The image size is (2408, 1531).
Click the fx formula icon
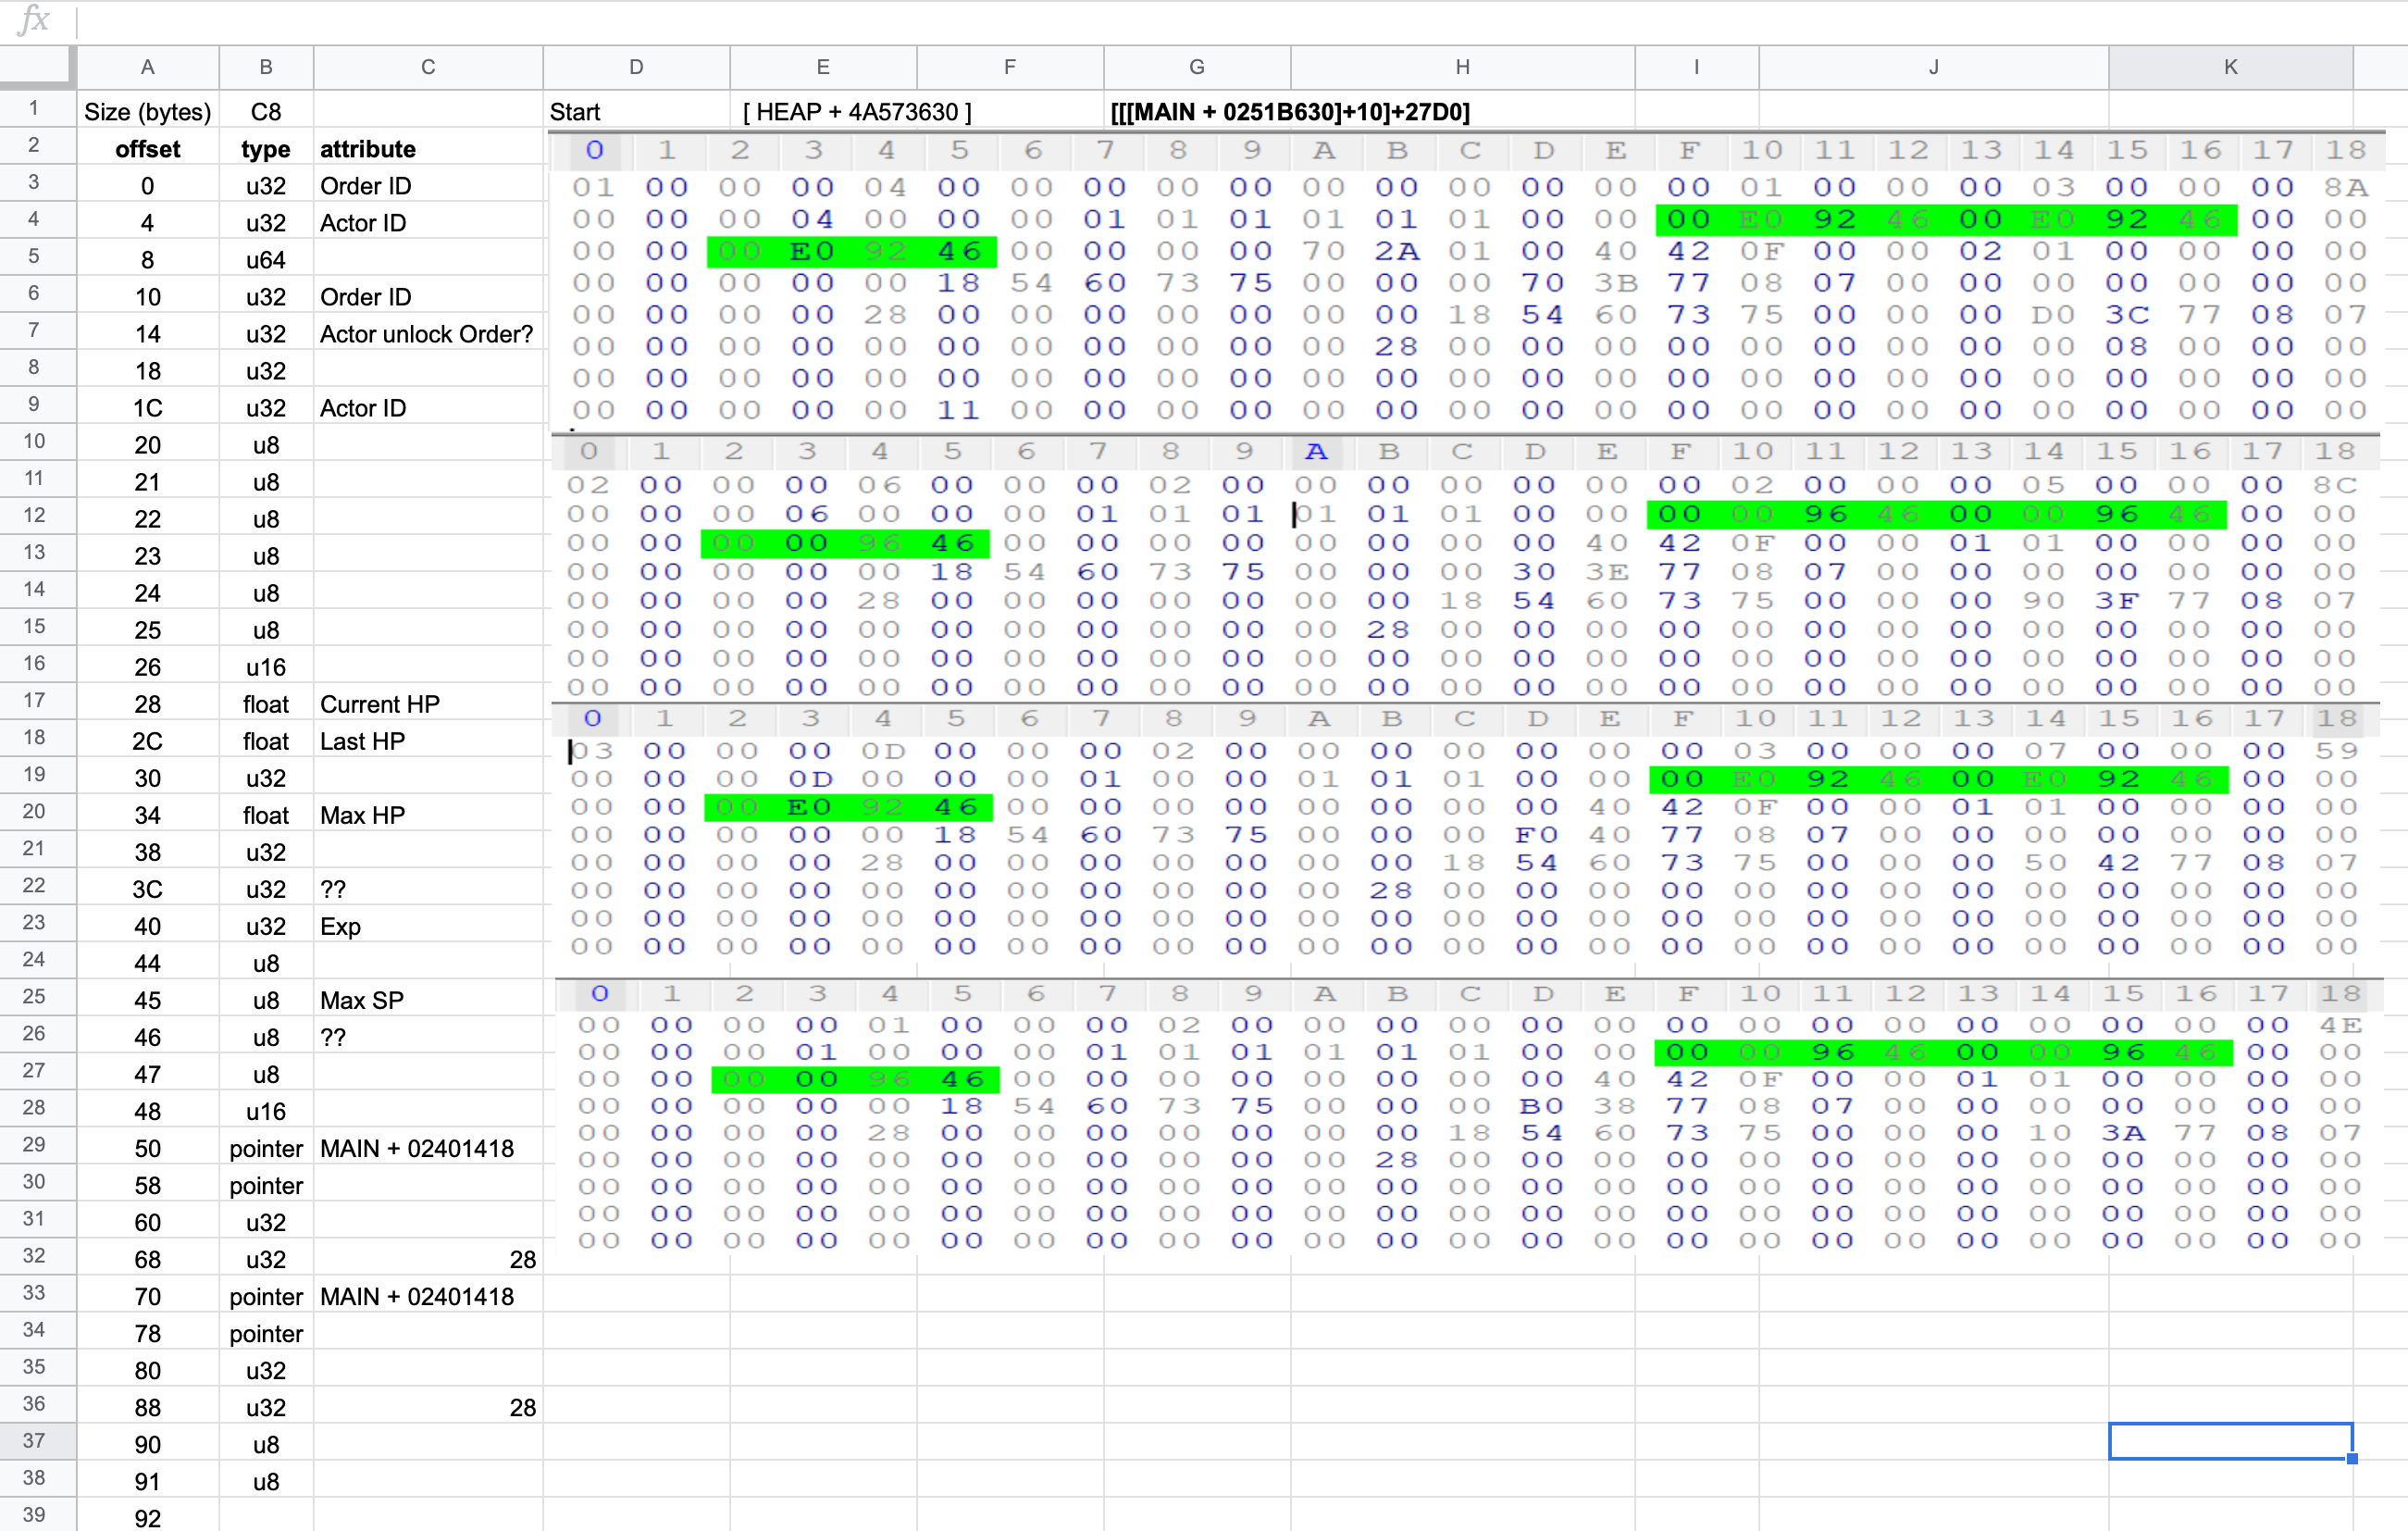(33, 19)
